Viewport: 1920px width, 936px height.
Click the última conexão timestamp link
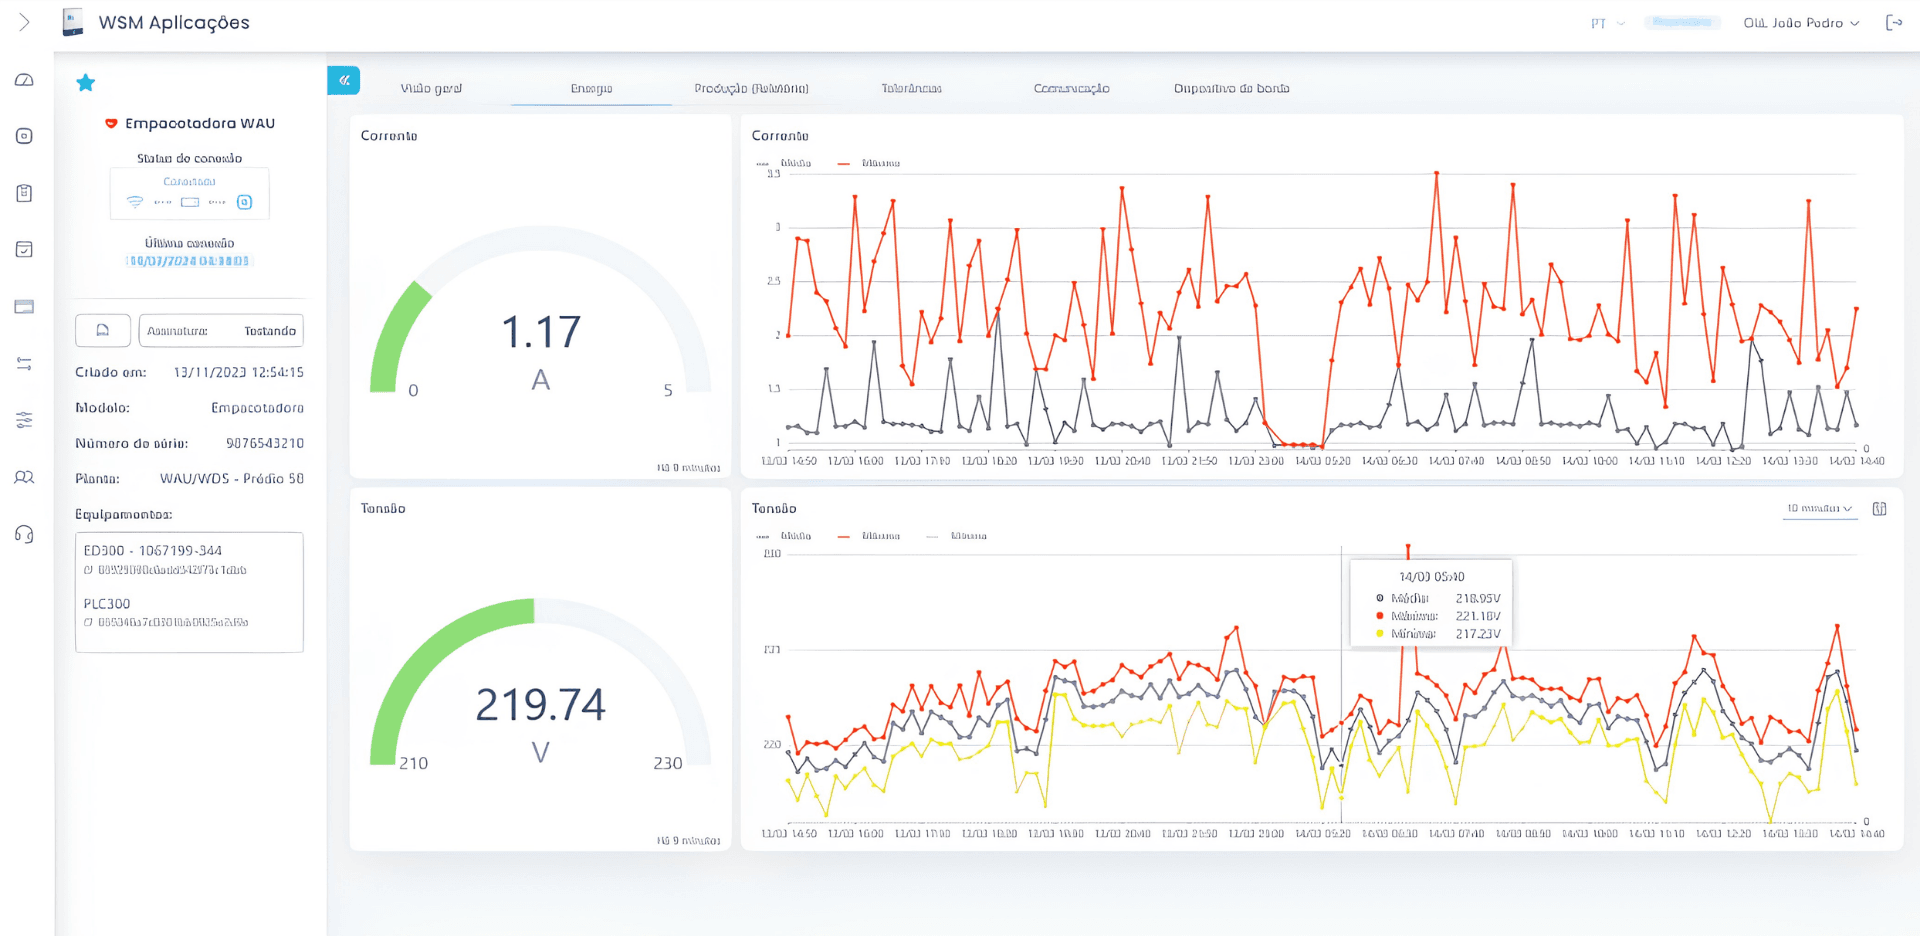click(189, 261)
